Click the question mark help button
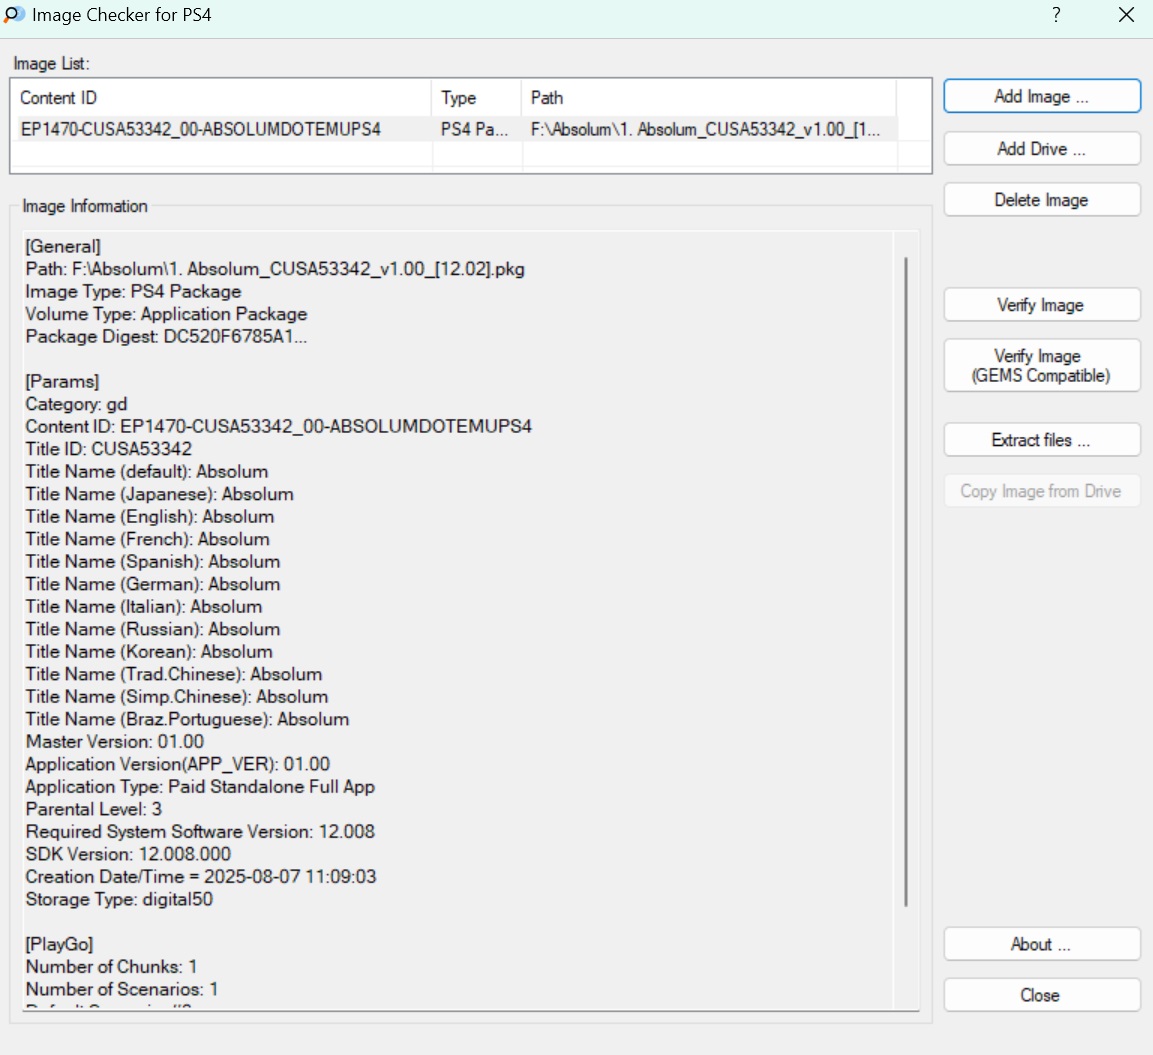Image resolution: width=1153 pixels, height=1055 pixels. point(1056,15)
